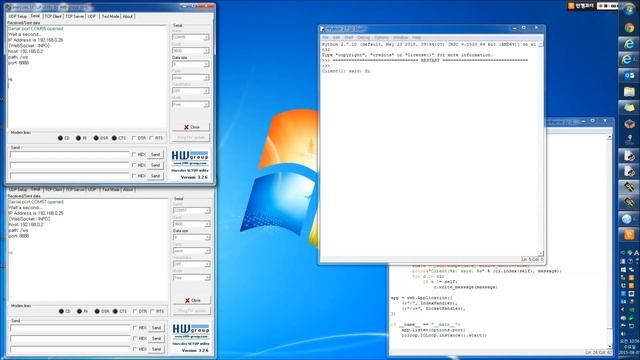Click 'Serial port COM55 opened' log line

click(x=36, y=29)
